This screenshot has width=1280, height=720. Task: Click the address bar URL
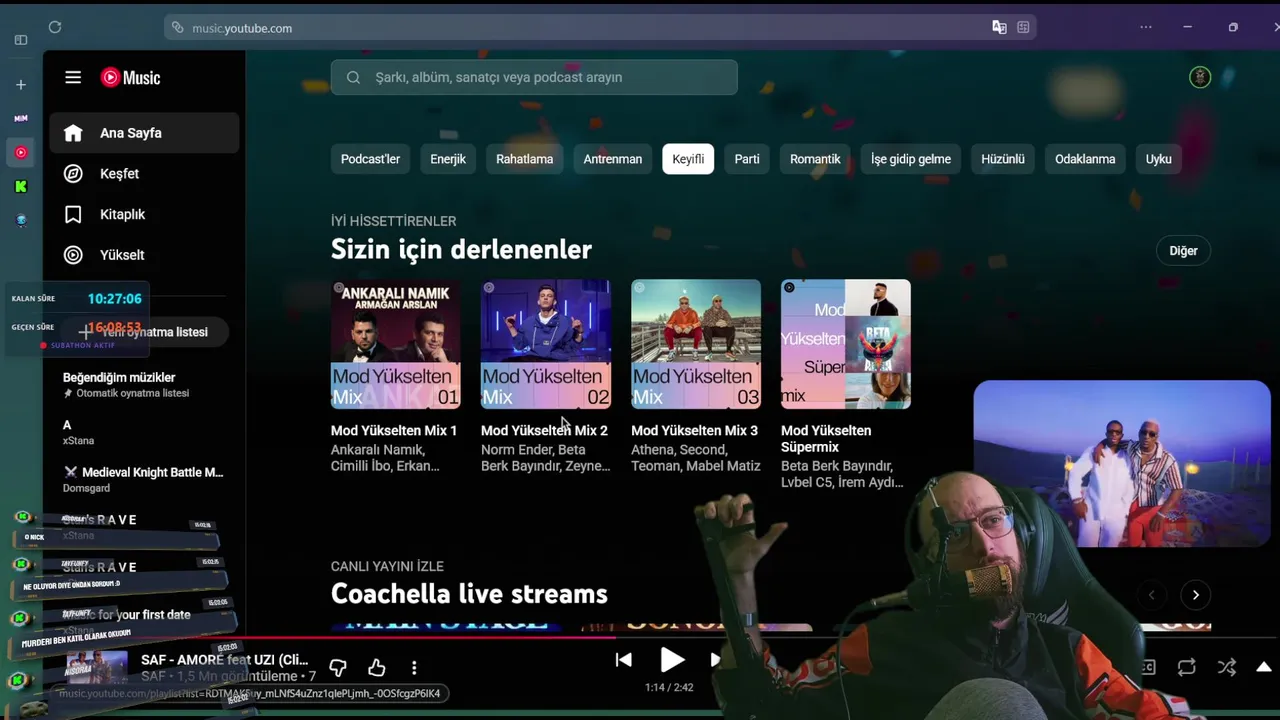[x=242, y=28]
